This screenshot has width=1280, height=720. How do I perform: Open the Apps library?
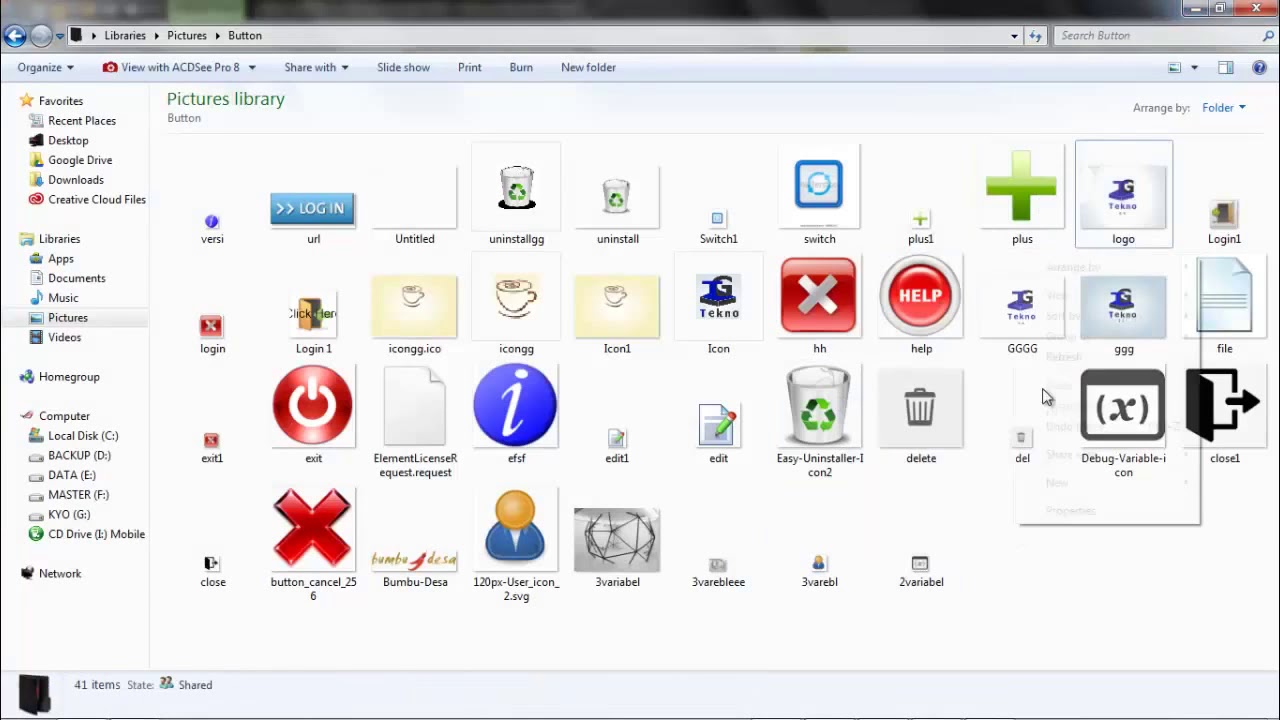click(61, 258)
